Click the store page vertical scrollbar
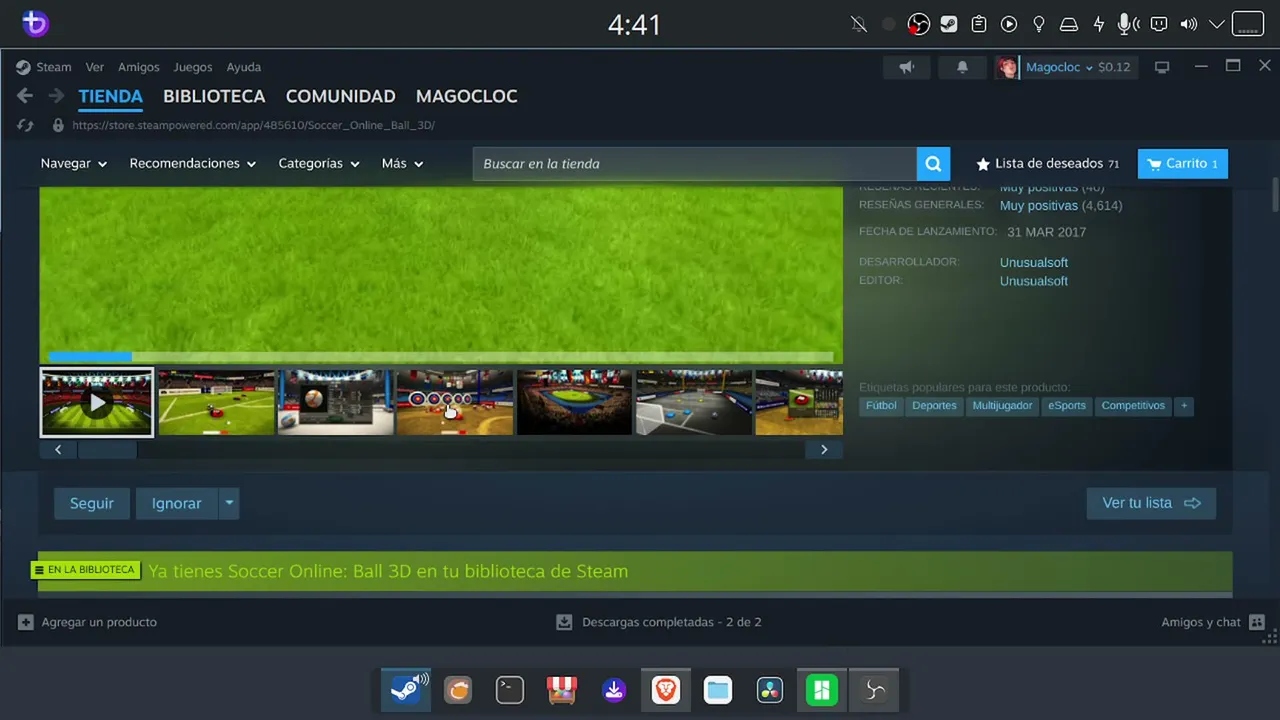 pos(1275,193)
